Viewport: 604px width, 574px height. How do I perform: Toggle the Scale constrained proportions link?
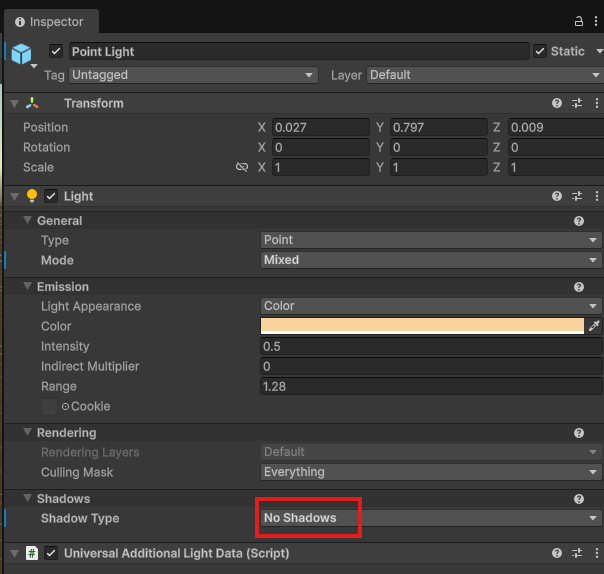click(x=241, y=167)
